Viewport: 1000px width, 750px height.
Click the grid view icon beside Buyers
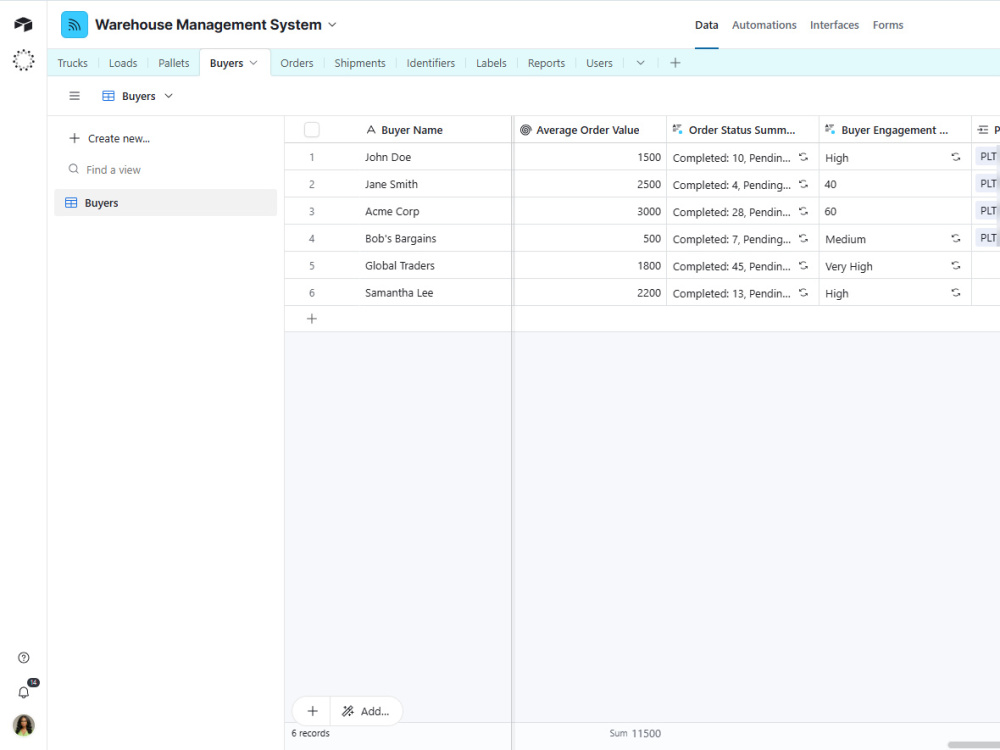coord(108,96)
